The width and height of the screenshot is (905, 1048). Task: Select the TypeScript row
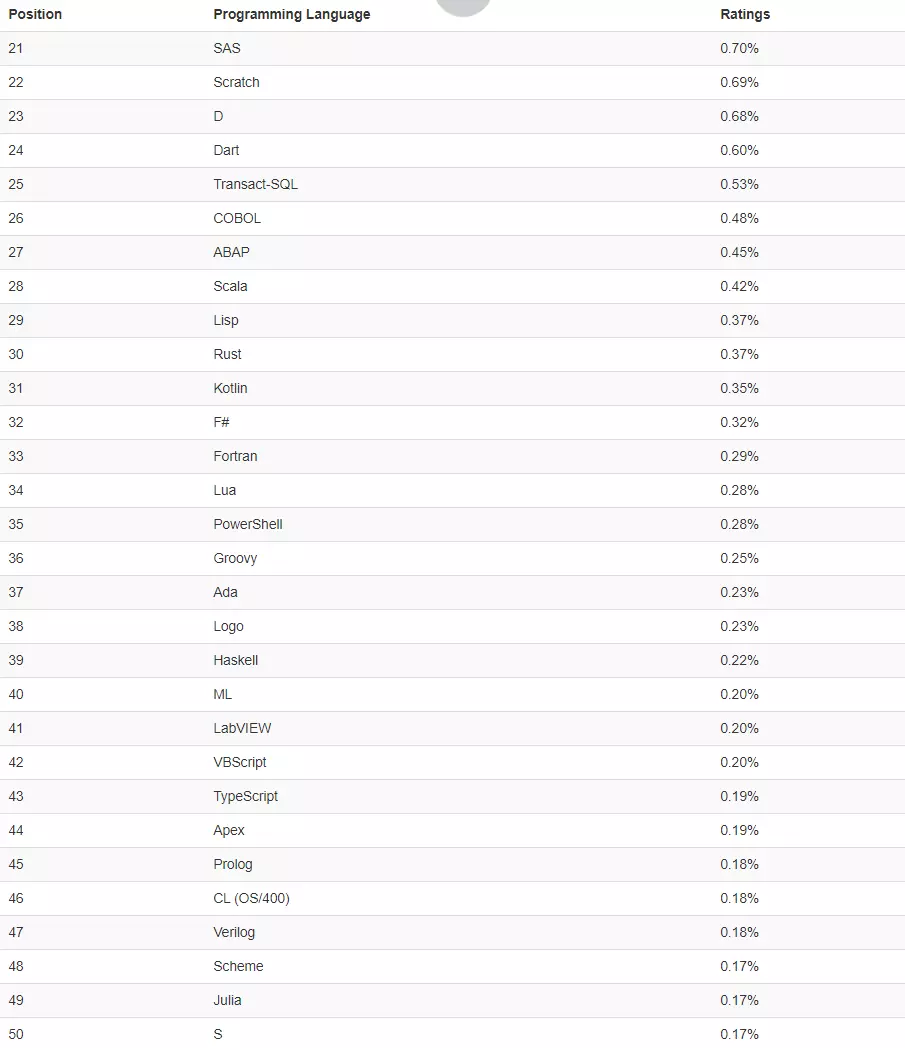pyautogui.click(x=246, y=796)
